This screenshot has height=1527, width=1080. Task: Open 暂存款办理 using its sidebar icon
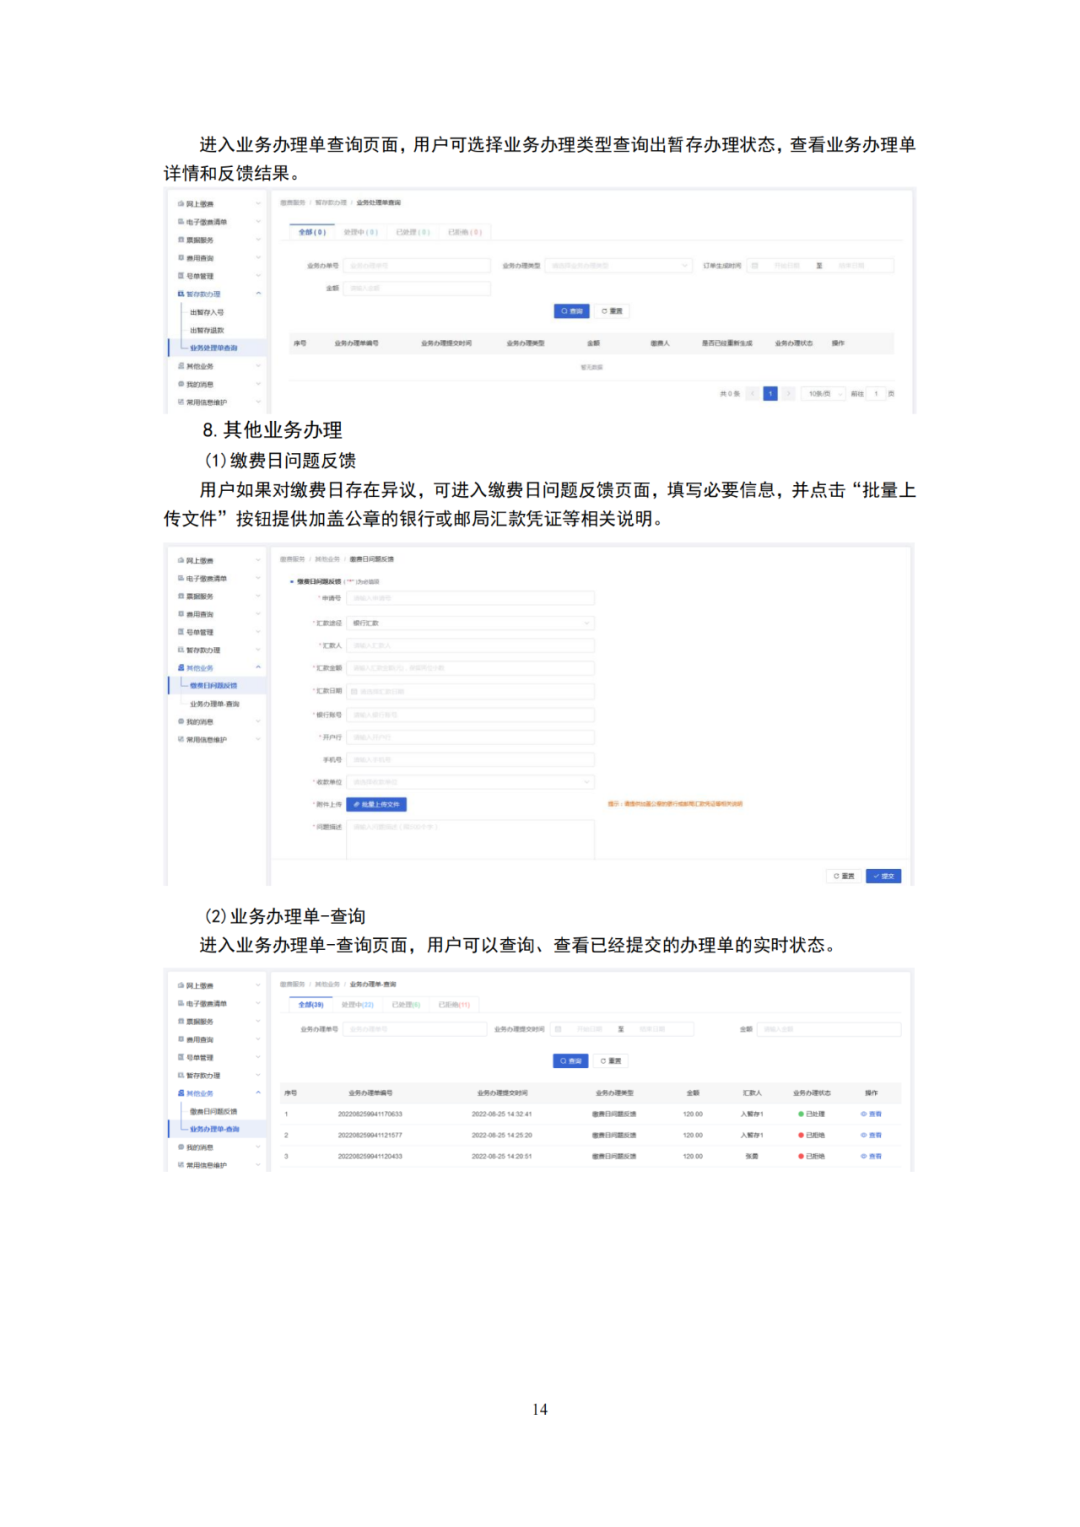tap(181, 649)
